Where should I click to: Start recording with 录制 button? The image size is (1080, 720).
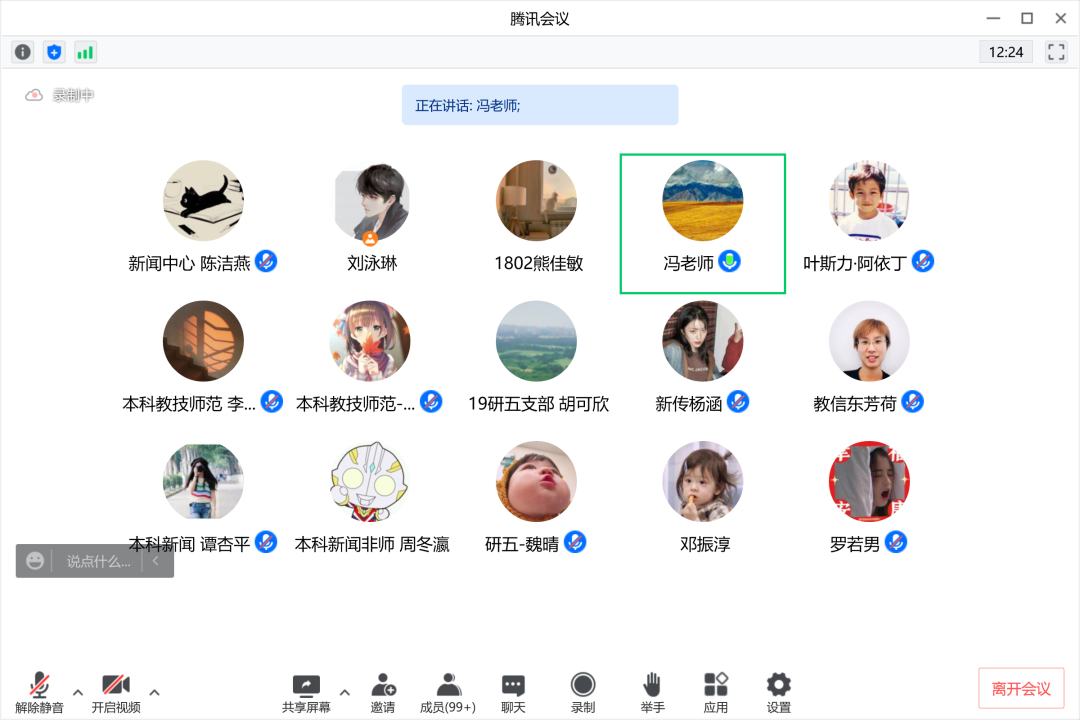[x=583, y=691]
